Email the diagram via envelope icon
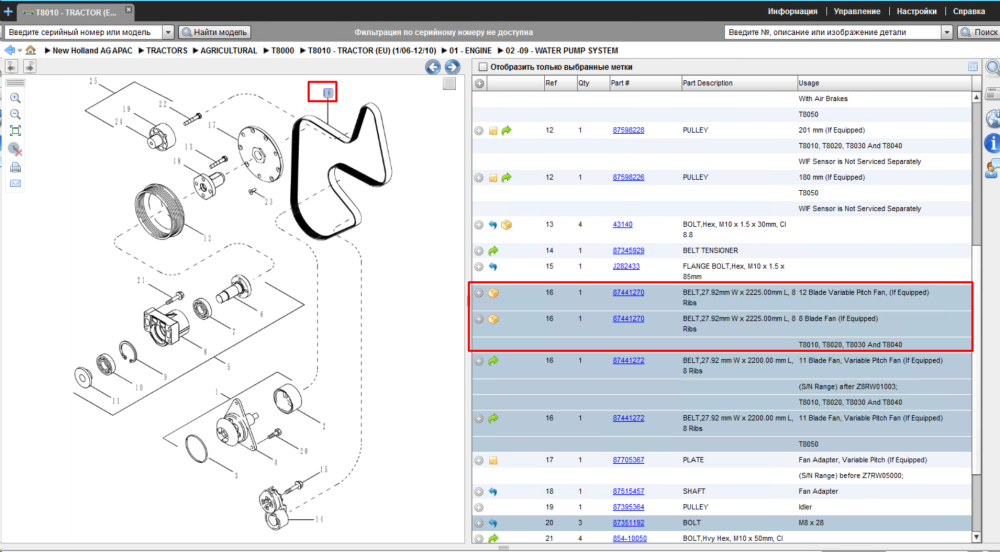Viewport: 1000px width, 552px height. 15,184
